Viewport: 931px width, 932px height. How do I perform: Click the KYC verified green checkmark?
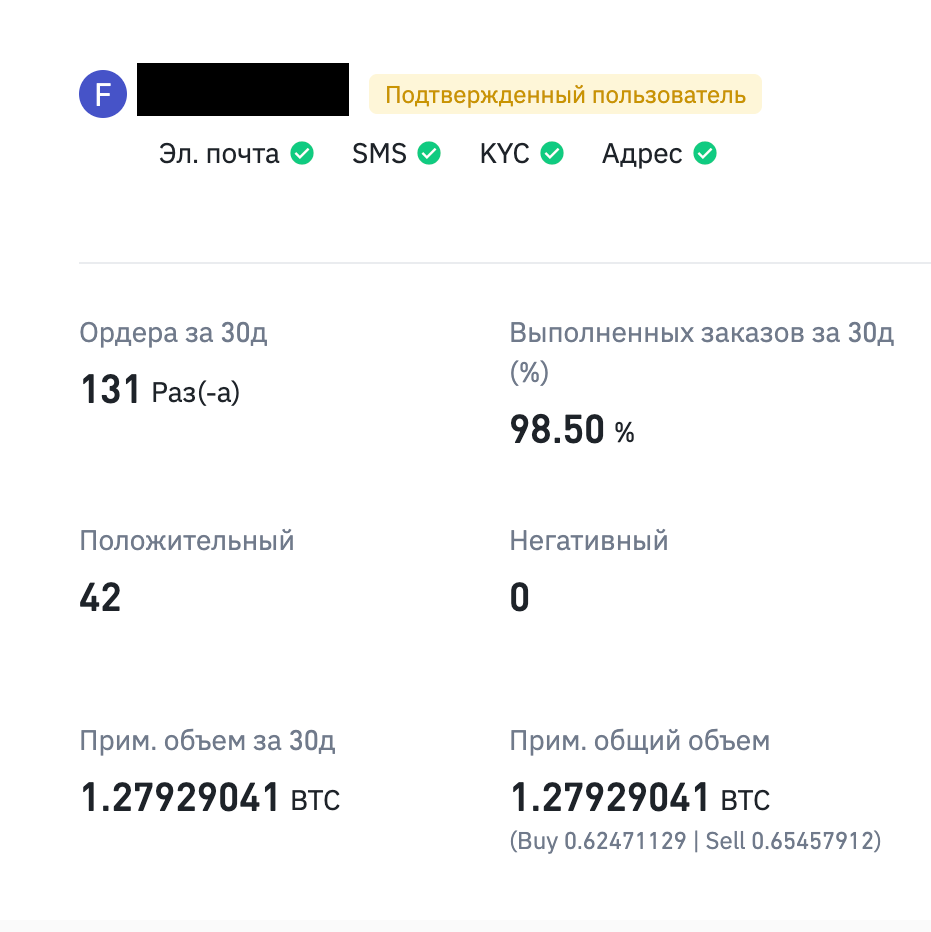pyautogui.click(x=552, y=153)
